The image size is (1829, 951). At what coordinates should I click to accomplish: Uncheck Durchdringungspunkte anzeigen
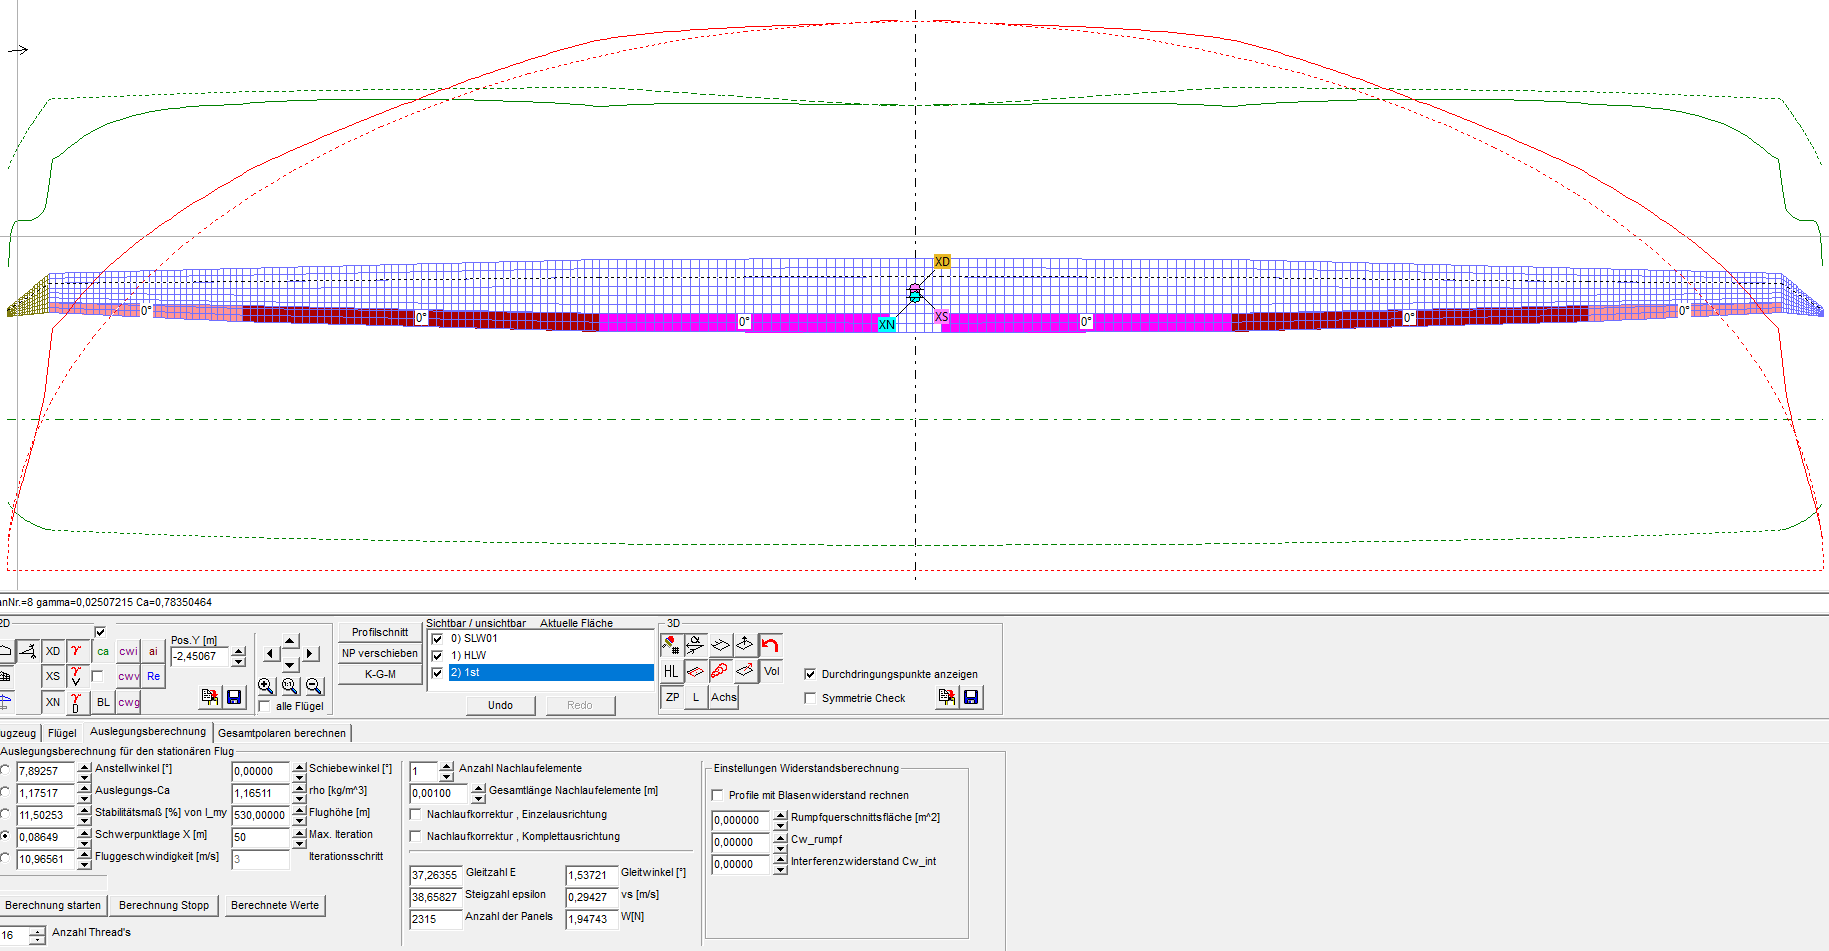810,674
